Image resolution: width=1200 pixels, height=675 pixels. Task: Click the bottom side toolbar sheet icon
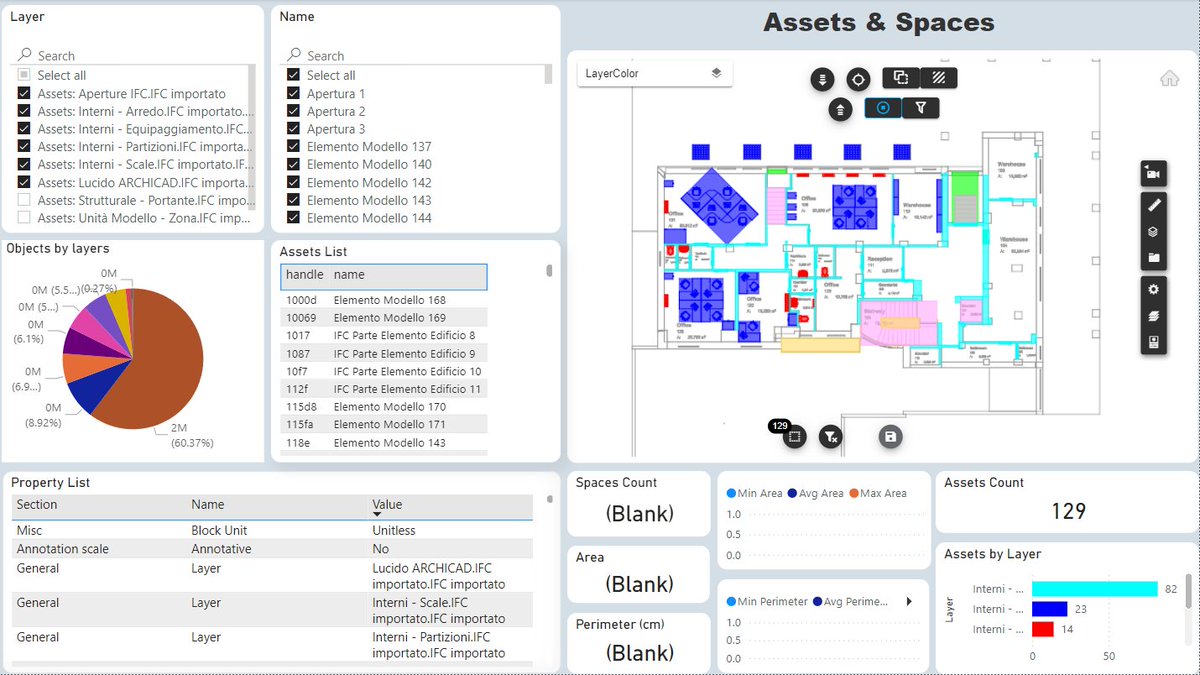click(1153, 343)
